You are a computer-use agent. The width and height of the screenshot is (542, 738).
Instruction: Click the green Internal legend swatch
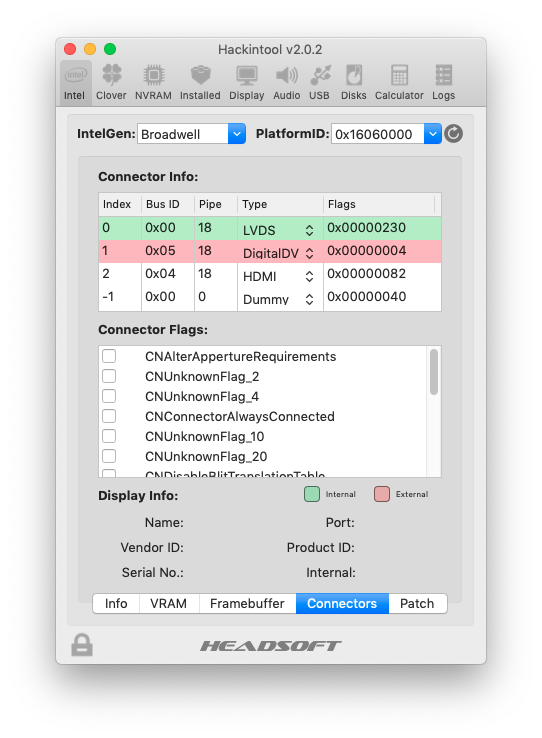312,494
